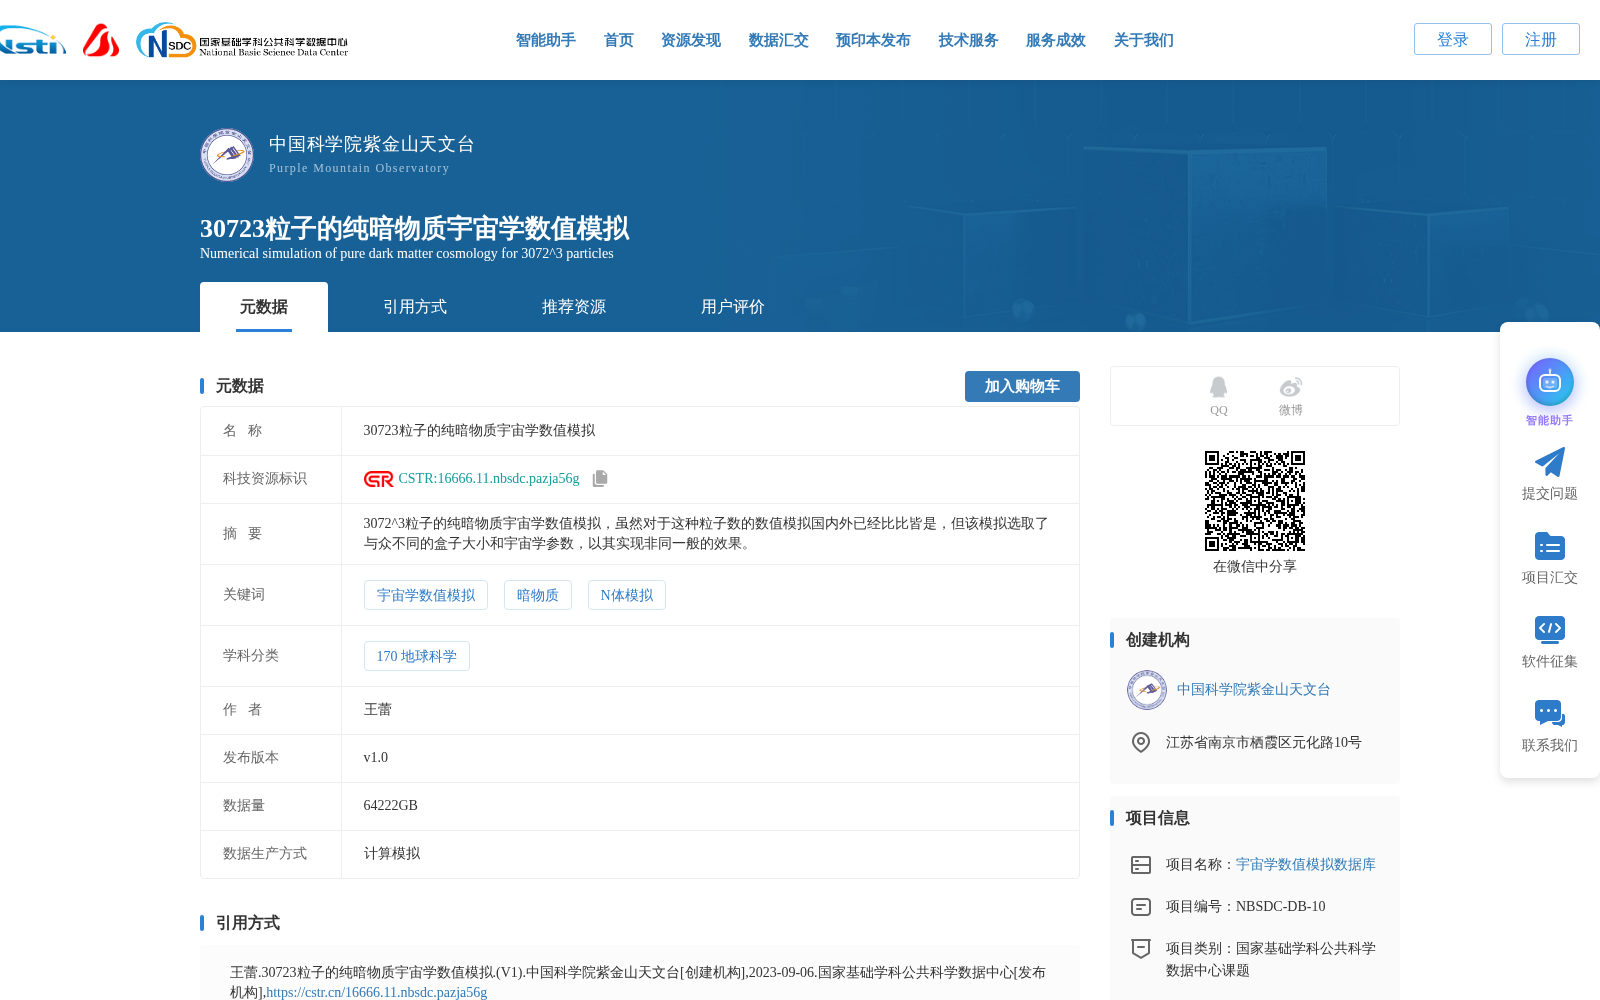The height and width of the screenshot is (1000, 1600).
Task: Click the Purple Mountain Observatory emblem in banner
Action: tap(227, 155)
